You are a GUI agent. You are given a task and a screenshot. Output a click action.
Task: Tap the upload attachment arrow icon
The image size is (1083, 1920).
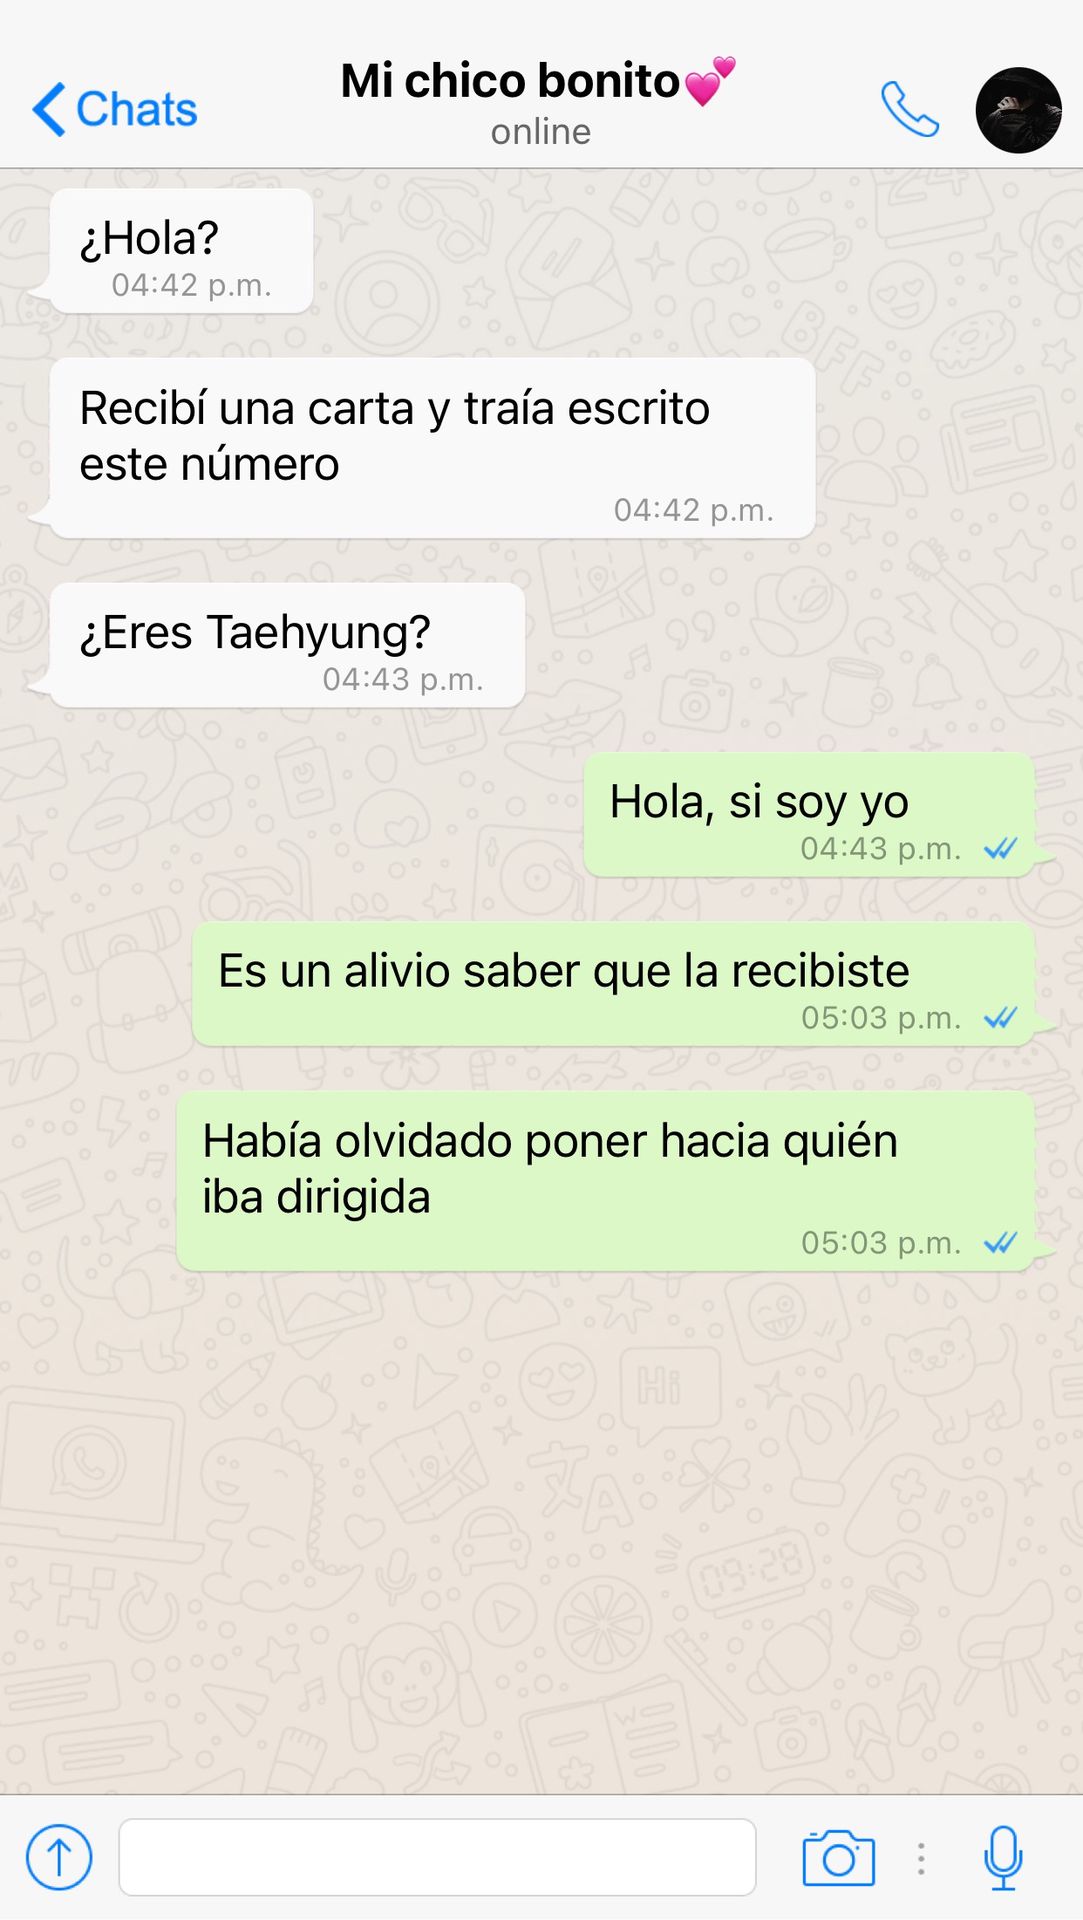click(59, 1857)
